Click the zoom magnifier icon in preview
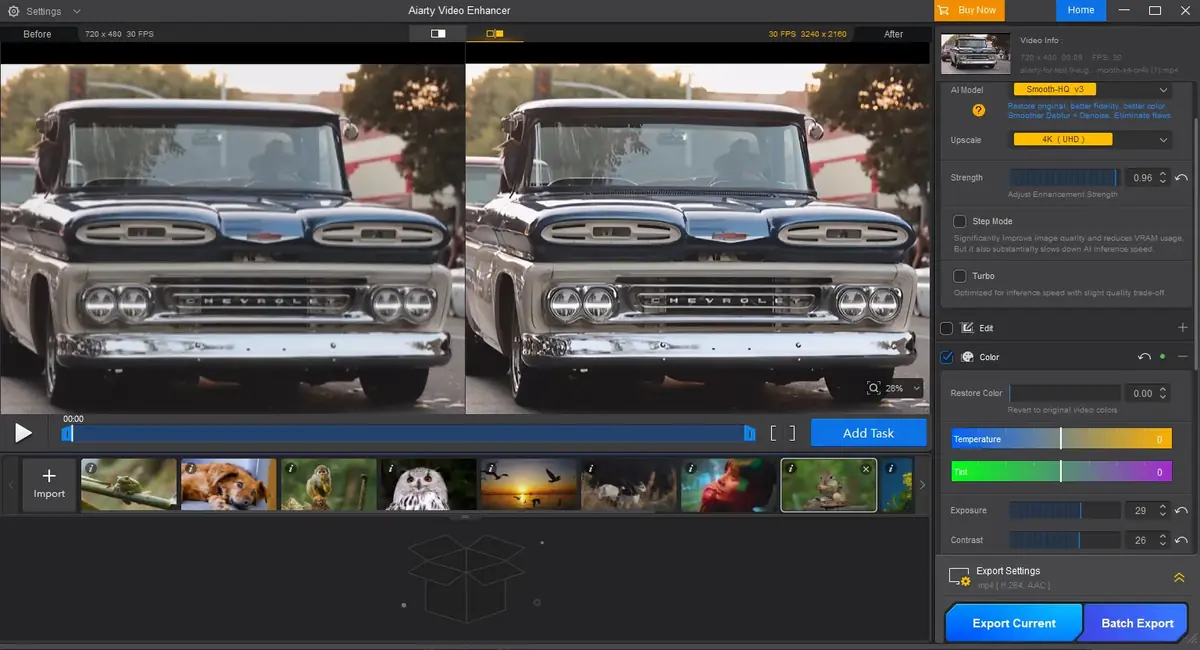 click(873, 388)
